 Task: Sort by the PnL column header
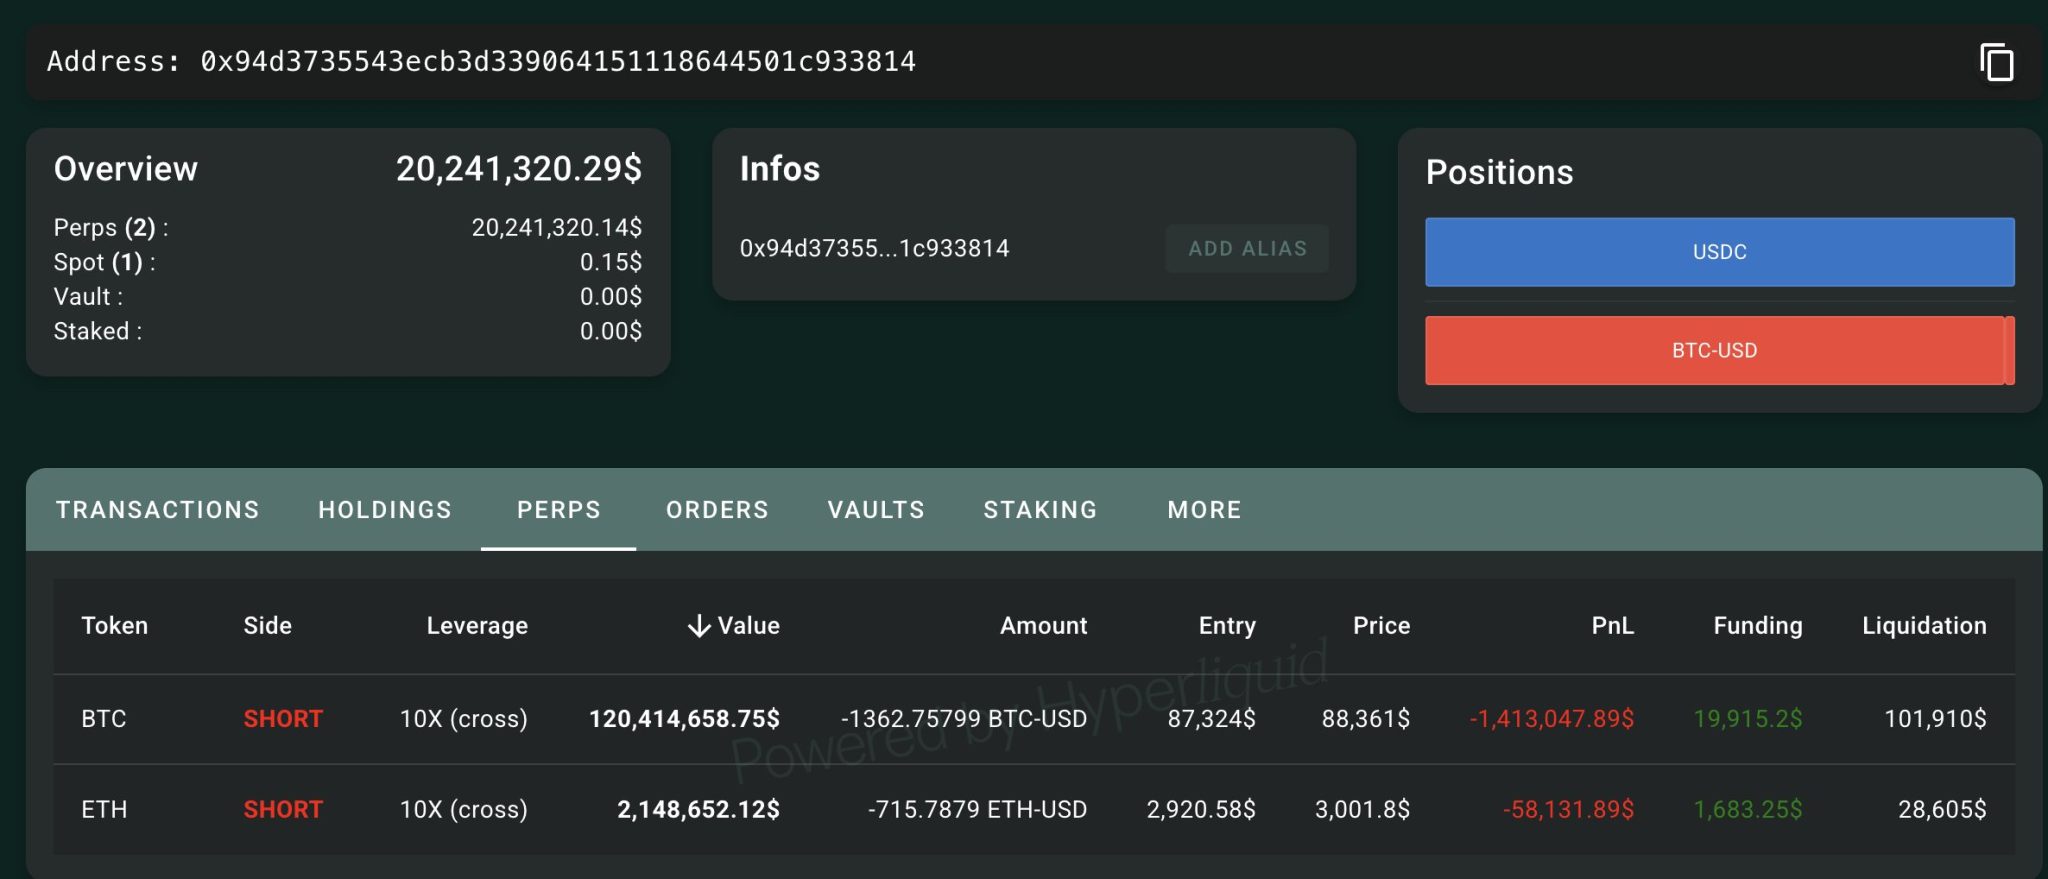(x=1612, y=626)
